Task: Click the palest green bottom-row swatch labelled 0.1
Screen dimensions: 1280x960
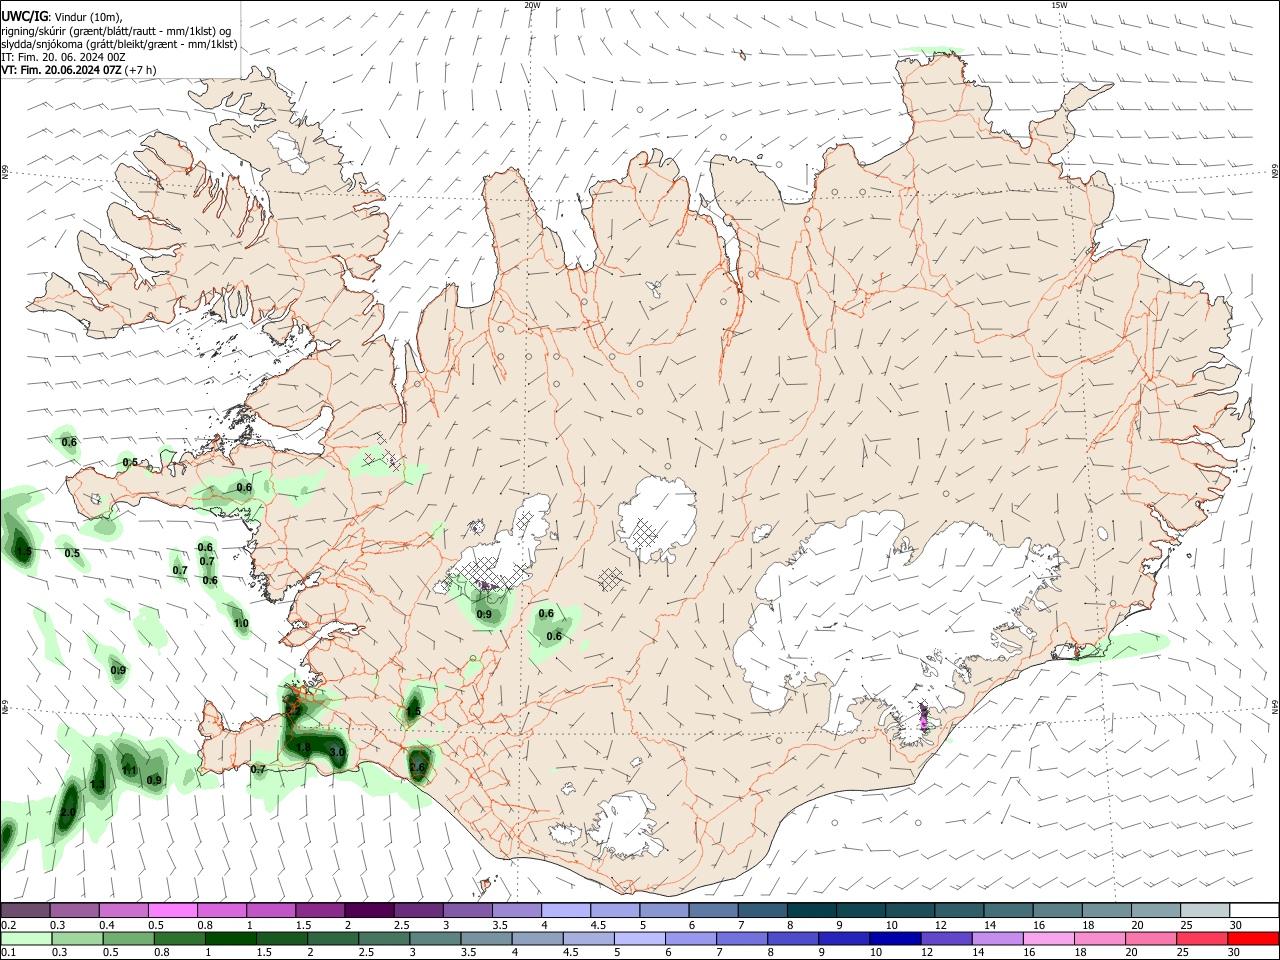Action: tap(26, 939)
